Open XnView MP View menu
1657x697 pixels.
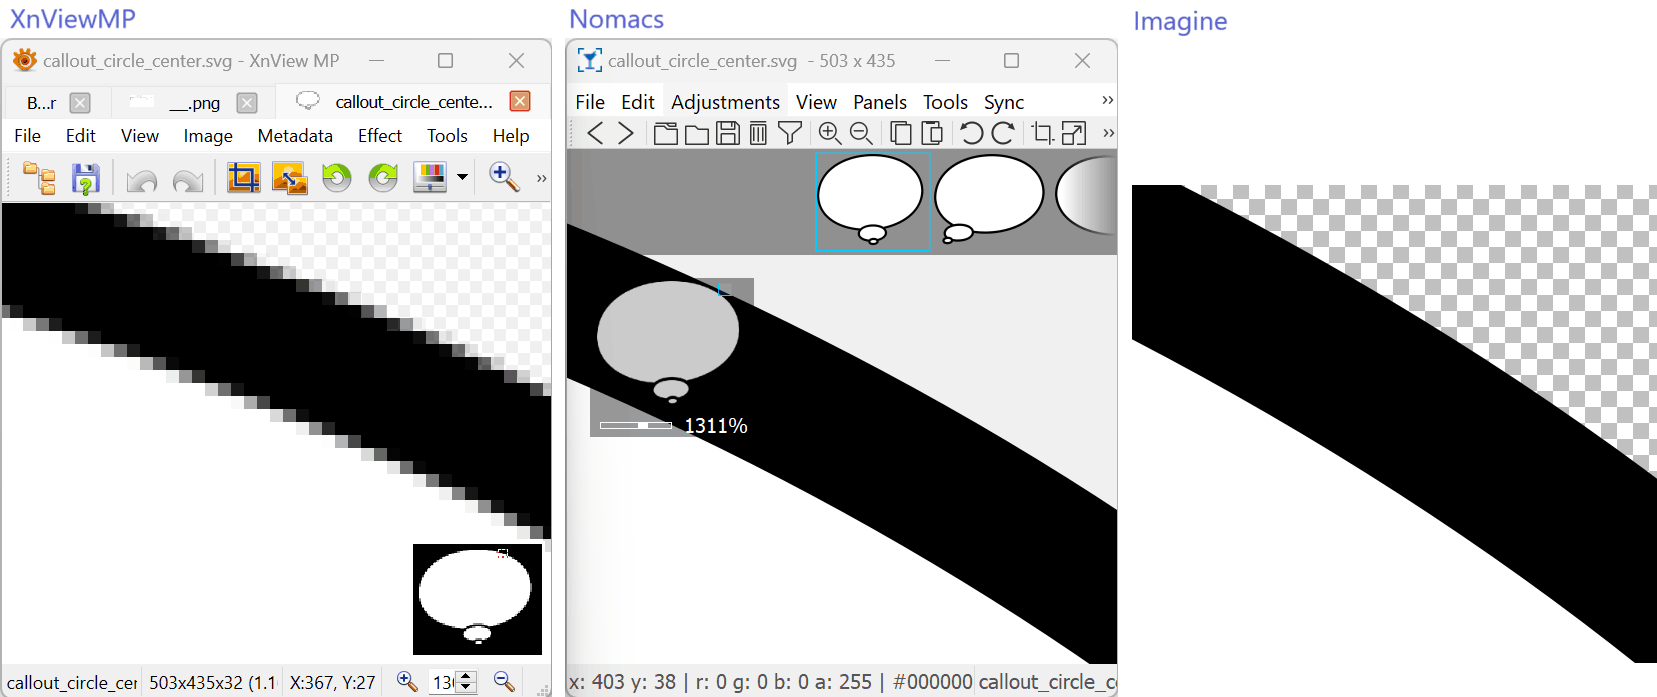[x=140, y=136]
